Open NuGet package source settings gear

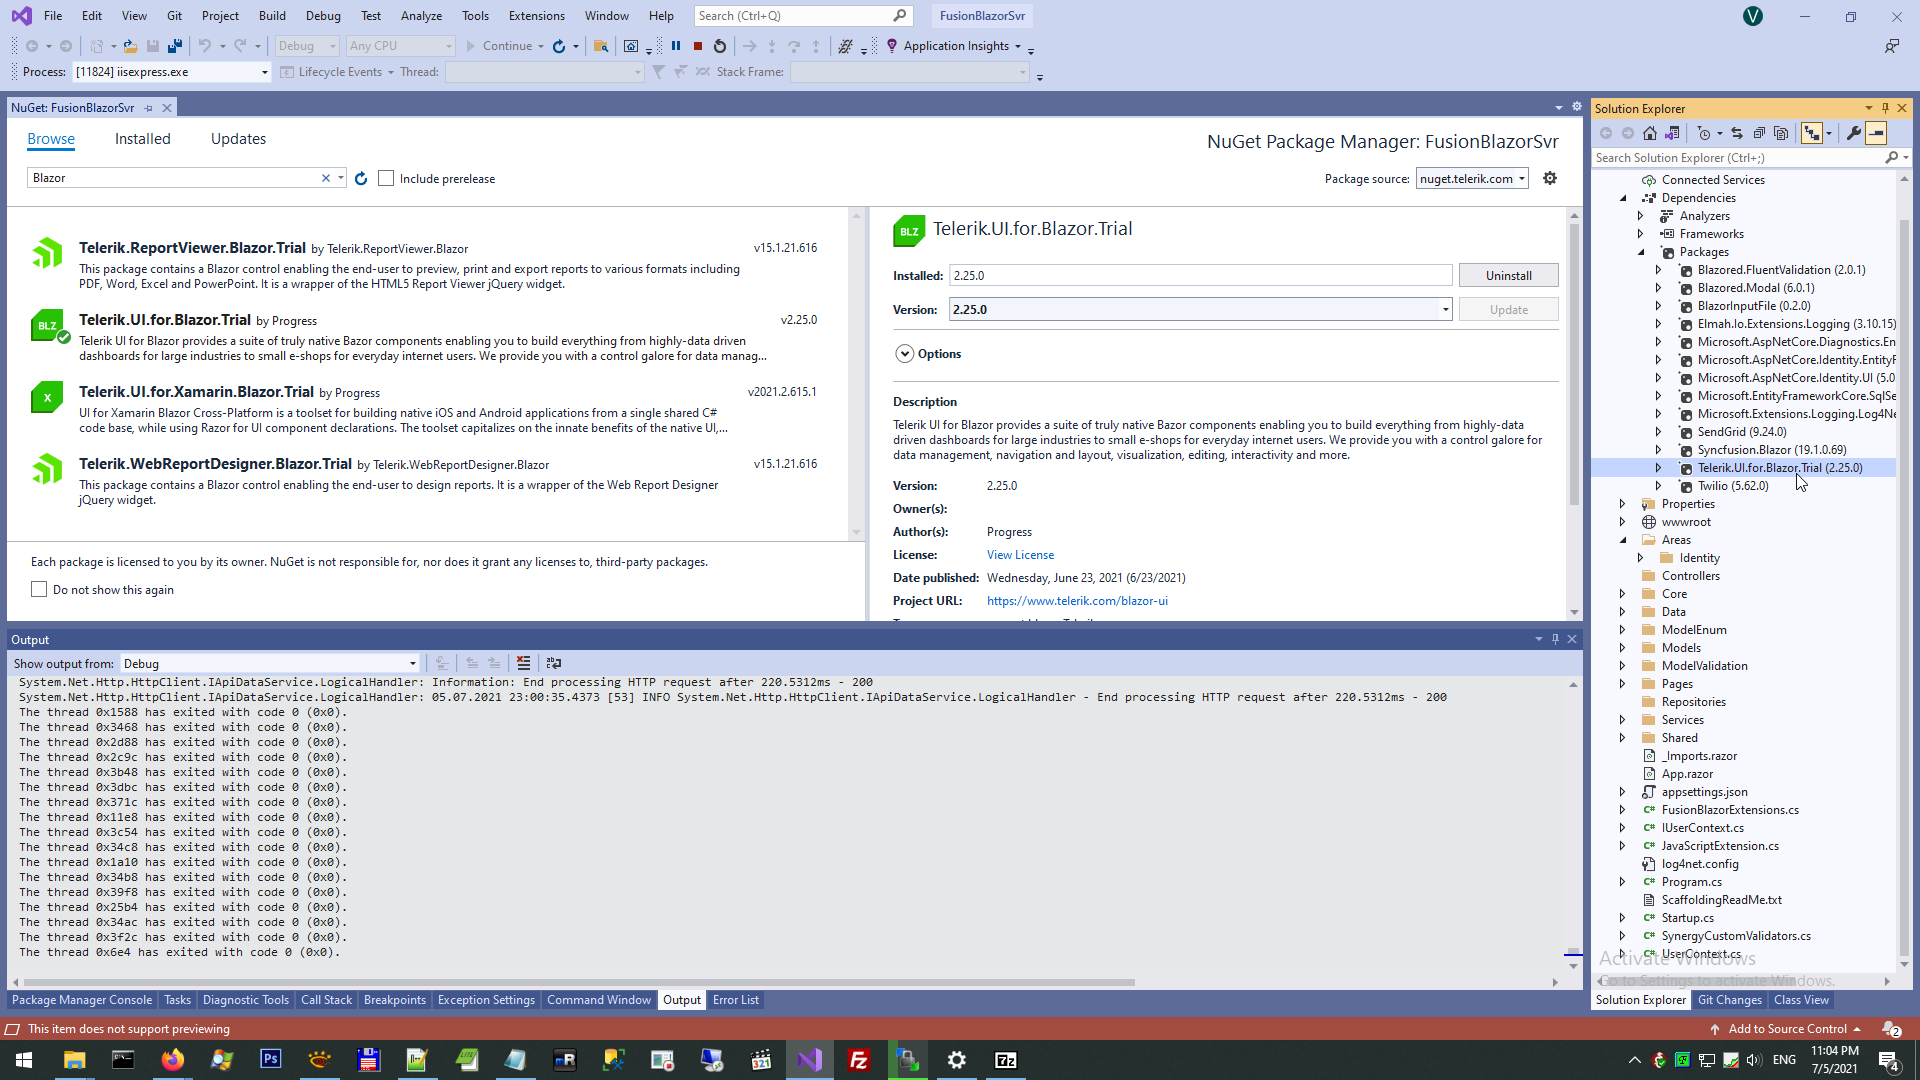(1550, 178)
